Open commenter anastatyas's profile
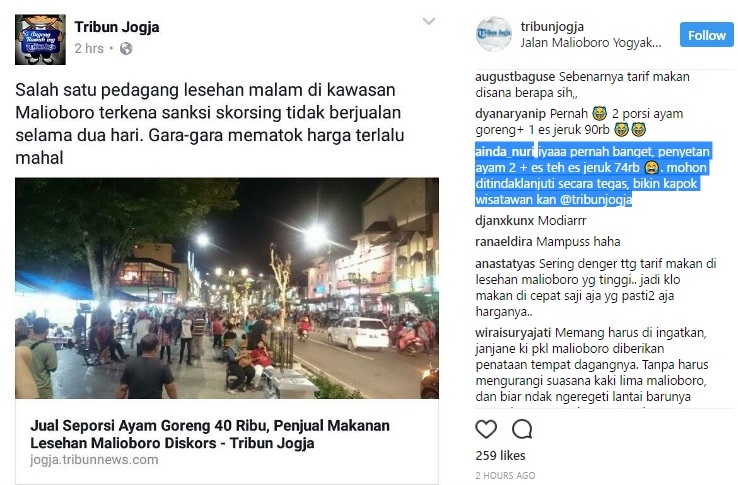Screen dimensions: 738x485 point(505,264)
